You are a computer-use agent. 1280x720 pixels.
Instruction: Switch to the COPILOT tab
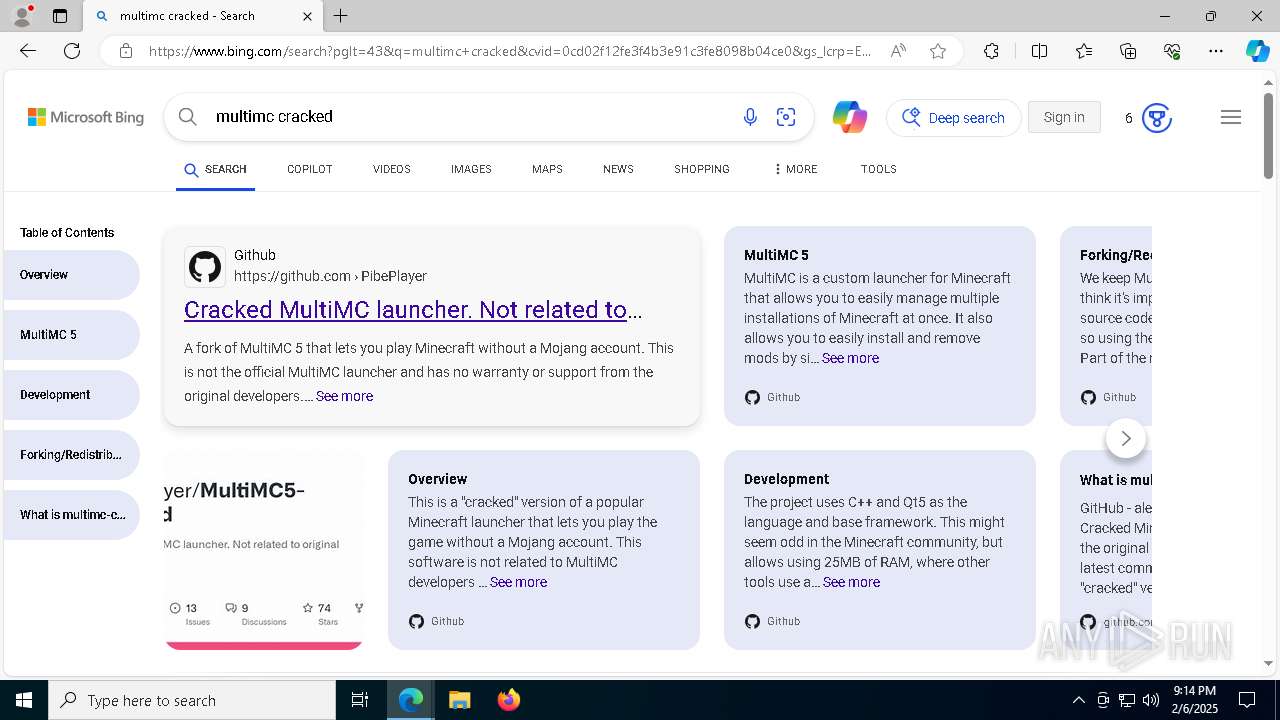(309, 169)
